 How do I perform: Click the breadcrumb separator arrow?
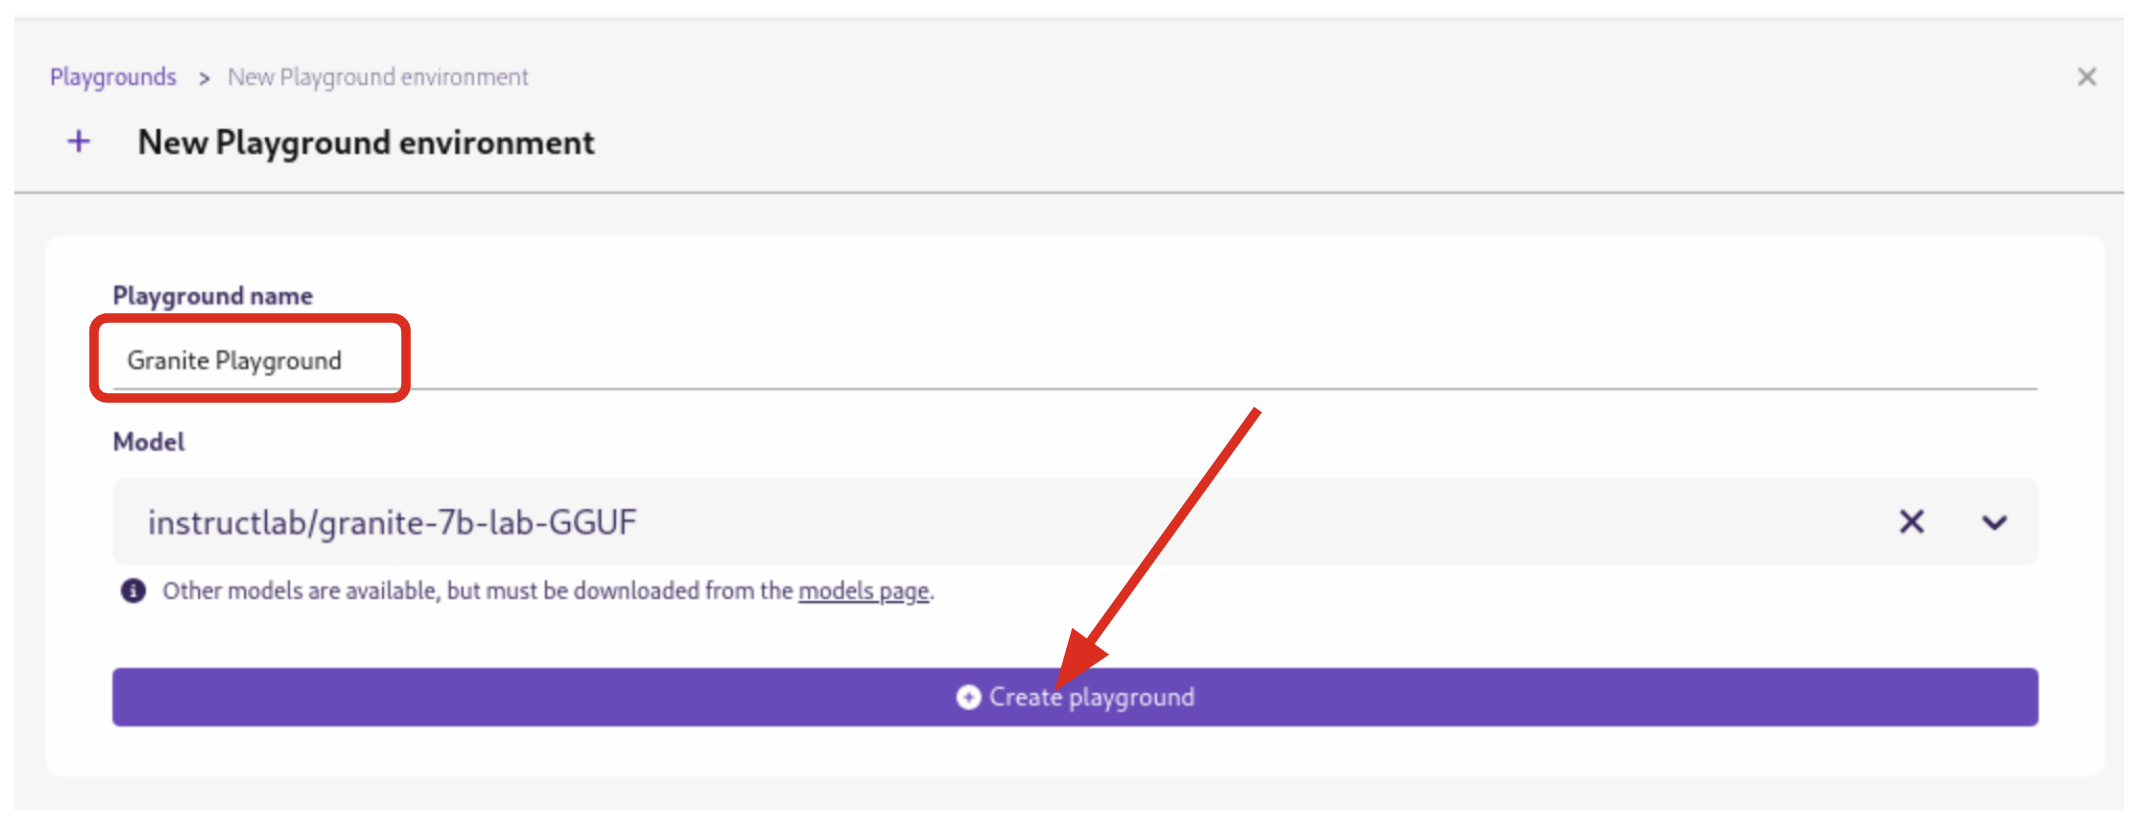click(204, 78)
